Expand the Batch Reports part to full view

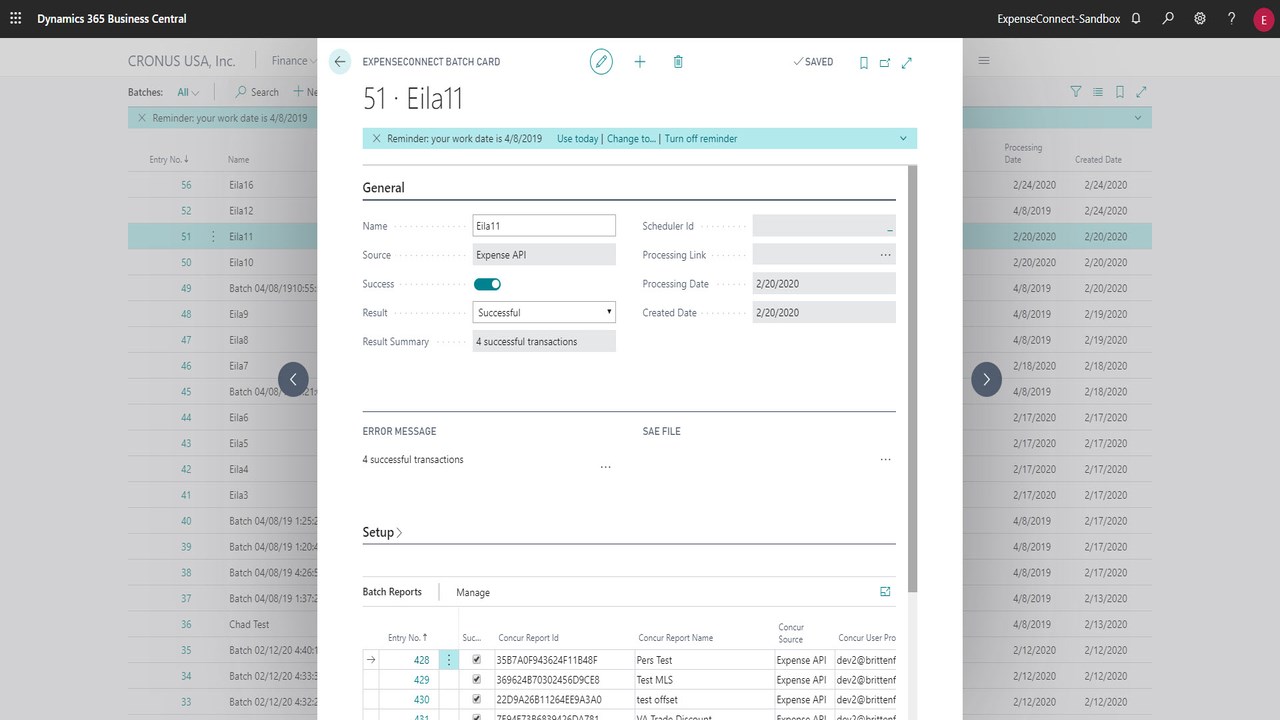coord(885,592)
